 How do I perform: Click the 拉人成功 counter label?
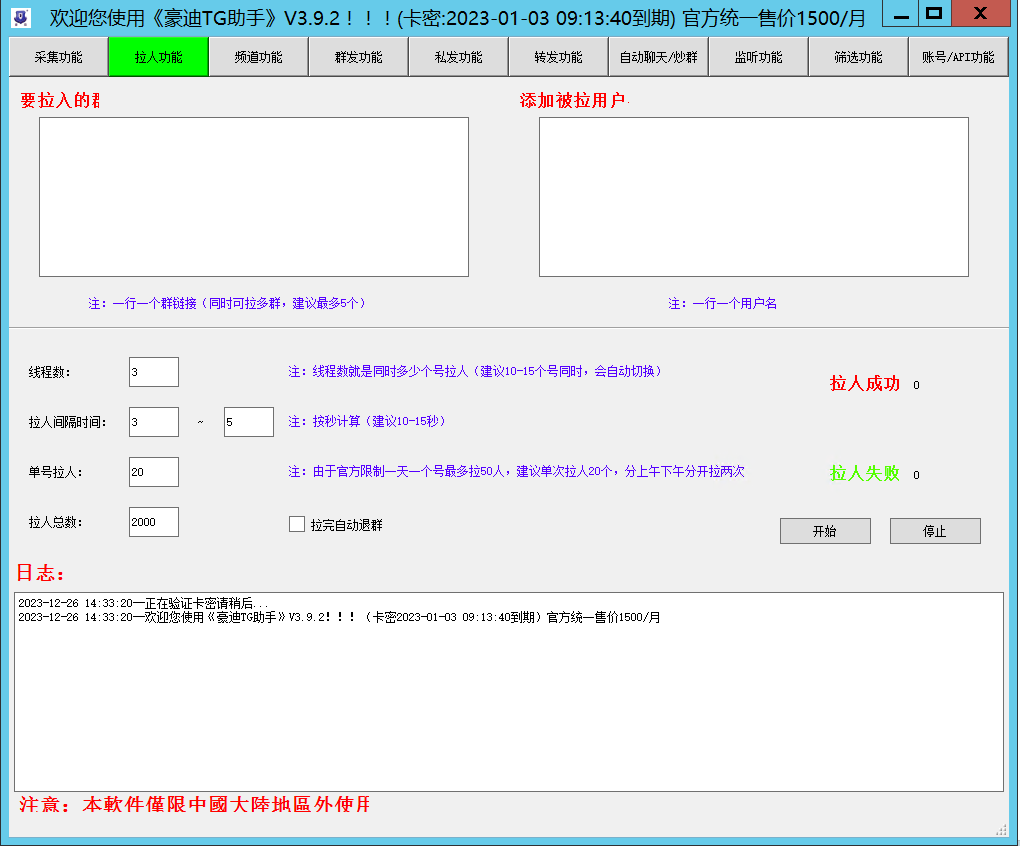[865, 384]
